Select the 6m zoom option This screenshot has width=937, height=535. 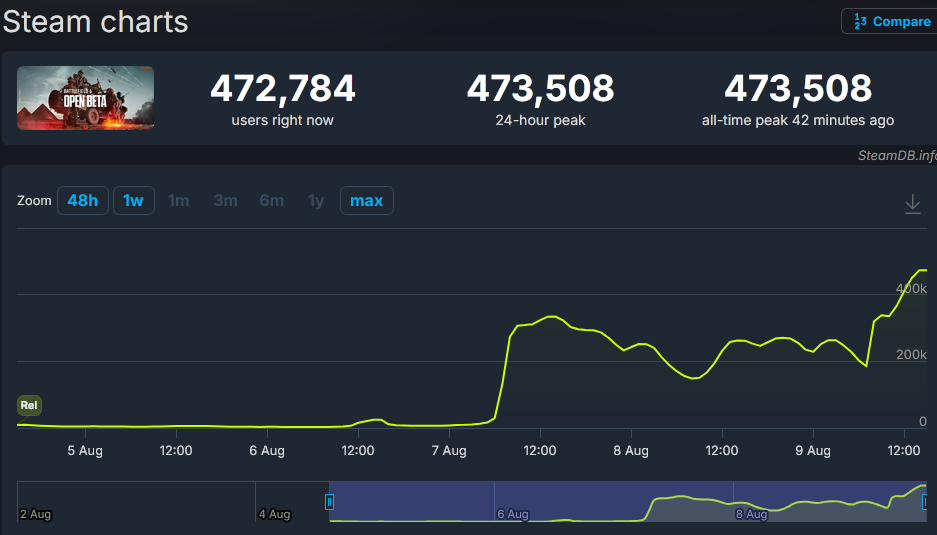[x=271, y=200]
